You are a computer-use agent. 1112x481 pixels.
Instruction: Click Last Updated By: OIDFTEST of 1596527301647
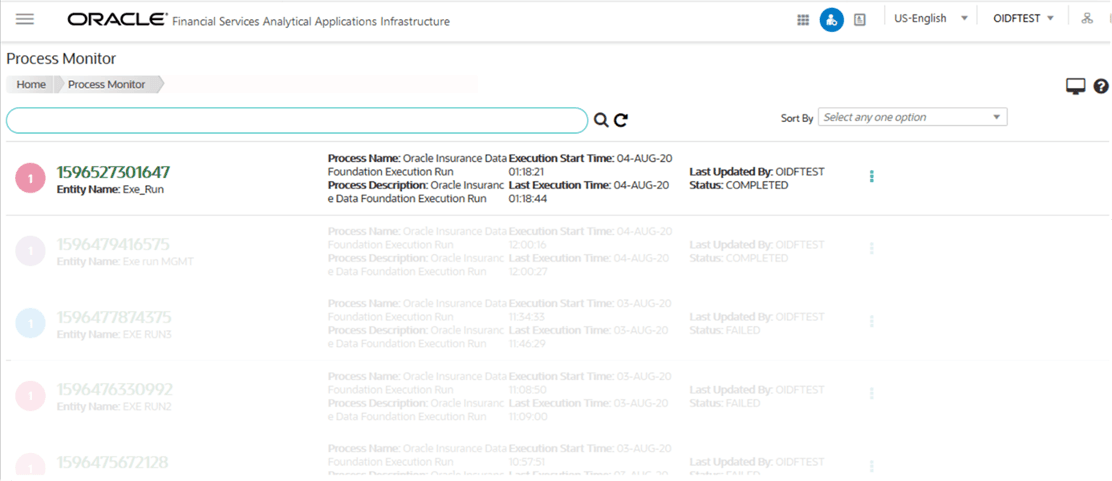[x=757, y=172]
